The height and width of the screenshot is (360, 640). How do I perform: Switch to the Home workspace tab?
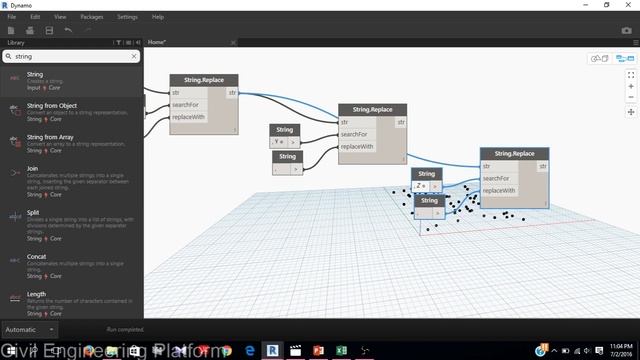[157, 42]
